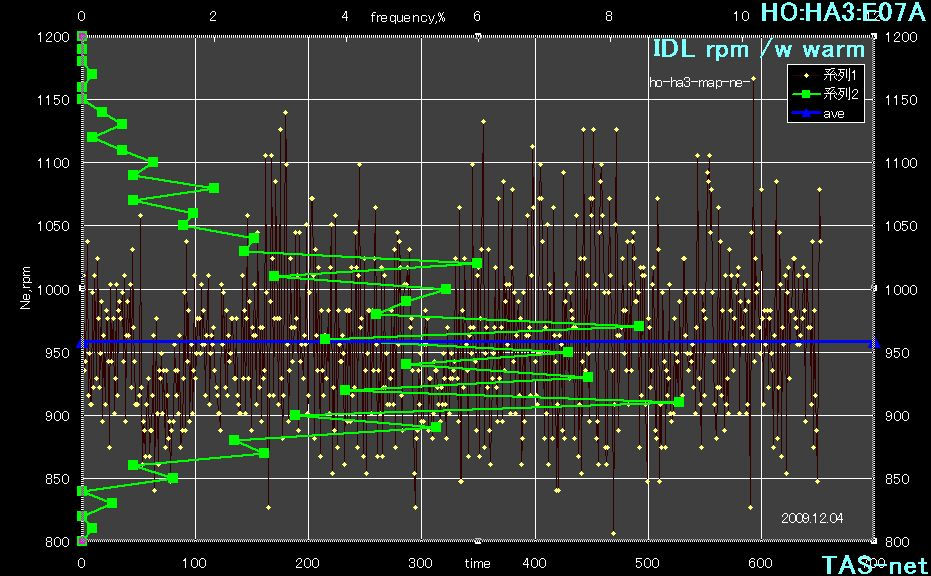Select the 系列2 legend entry
Viewport: 931px width, 576px height.
[x=826, y=94]
